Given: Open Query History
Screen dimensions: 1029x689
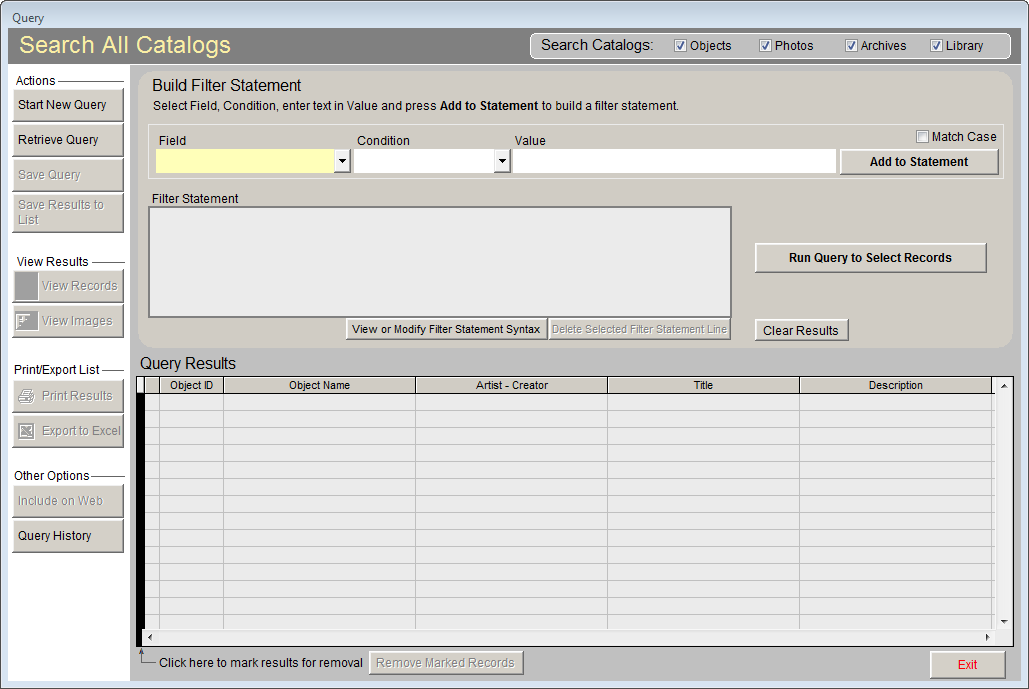Looking at the screenshot, I should point(67,535).
